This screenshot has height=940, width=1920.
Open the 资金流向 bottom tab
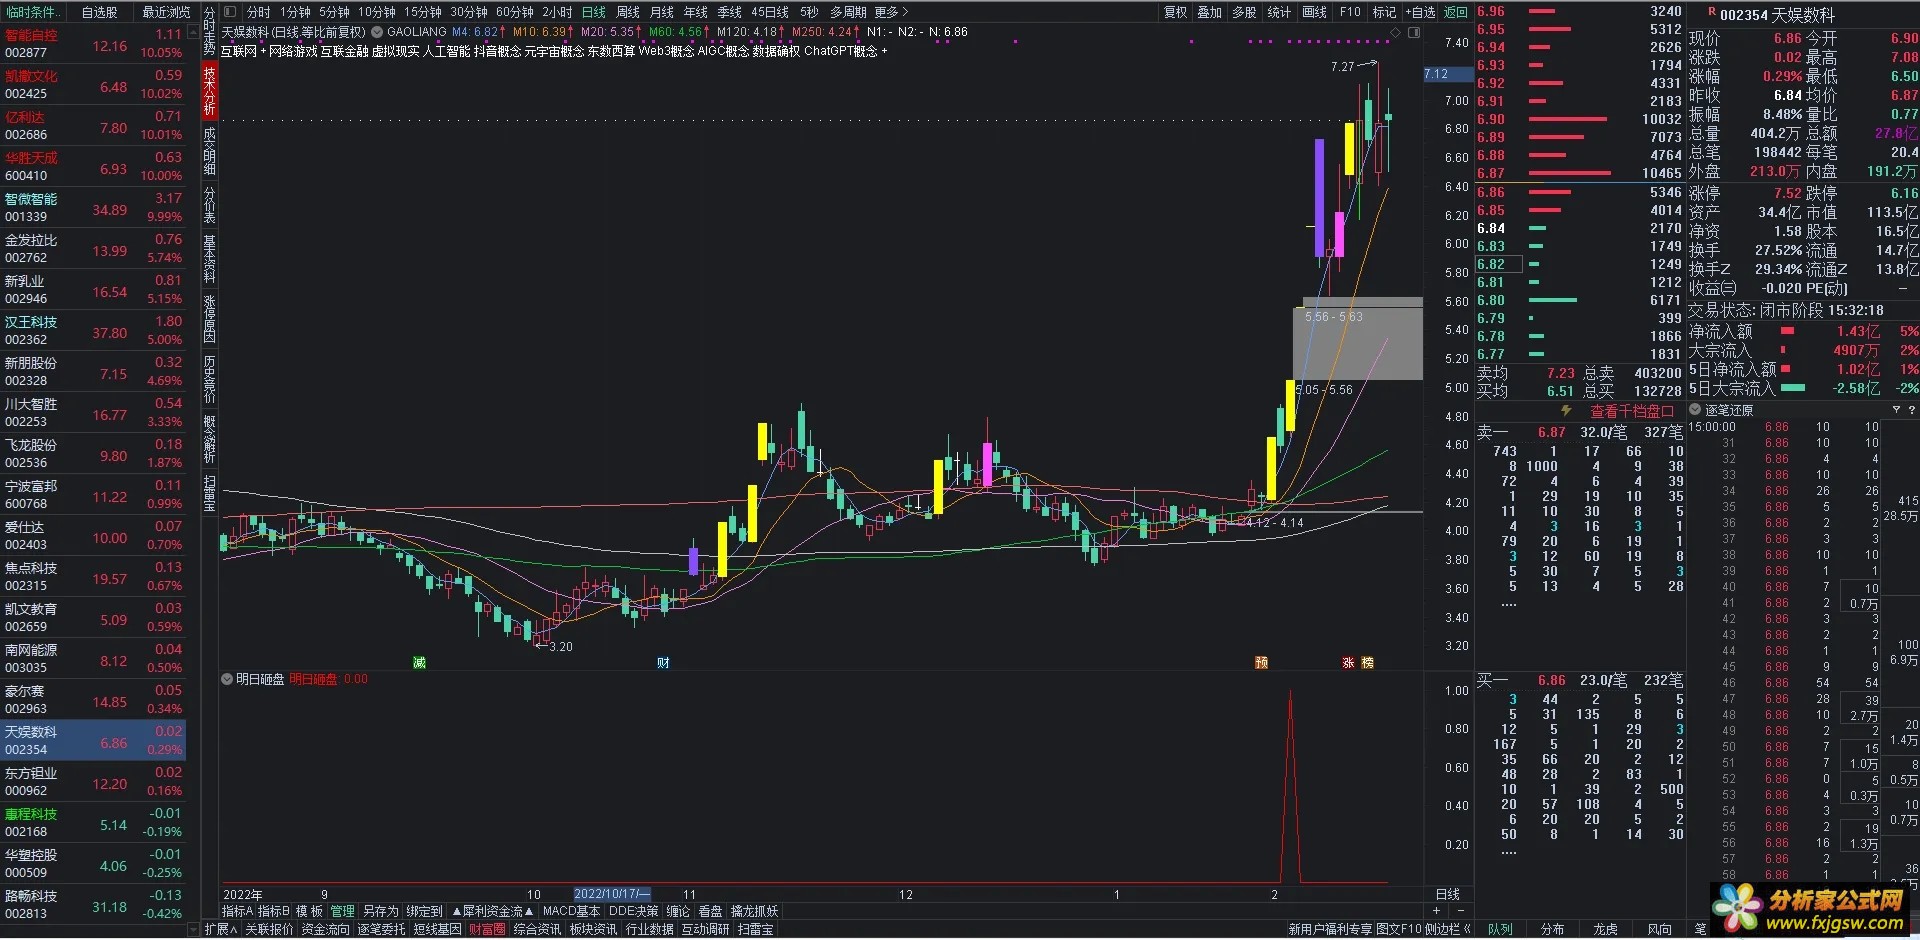[x=325, y=929]
